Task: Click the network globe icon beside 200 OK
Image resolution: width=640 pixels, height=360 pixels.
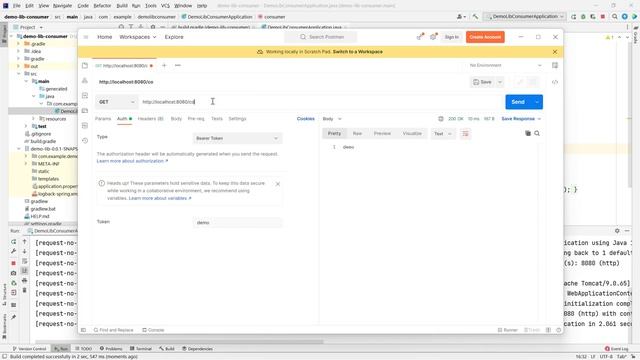Action: point(441,119)
